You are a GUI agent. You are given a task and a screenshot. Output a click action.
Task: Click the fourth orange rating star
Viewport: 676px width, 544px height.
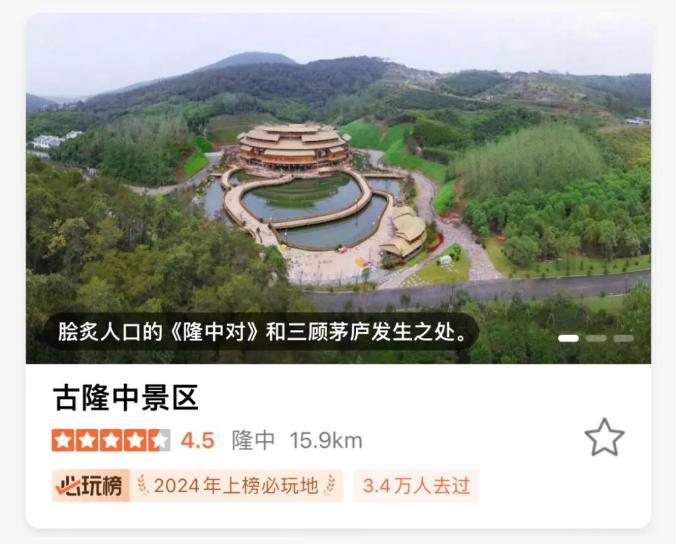click(x=135, y=441)
